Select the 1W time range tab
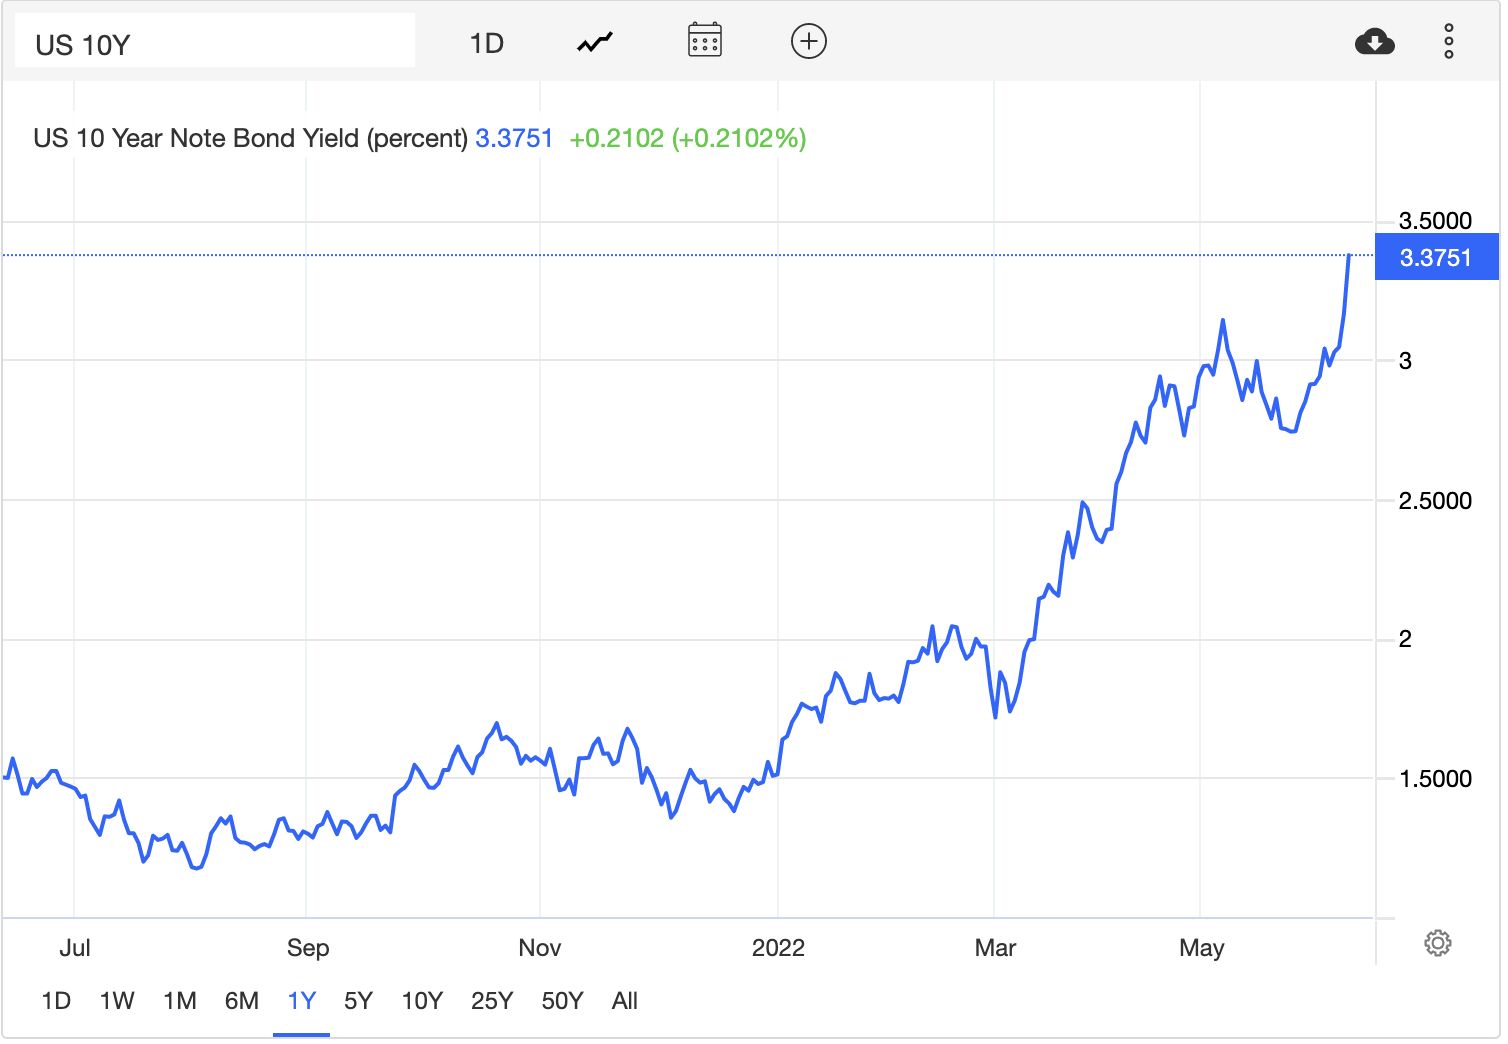Image resolution: width=1508 pixels, height=1044 pixels. tap(117, 1001)
